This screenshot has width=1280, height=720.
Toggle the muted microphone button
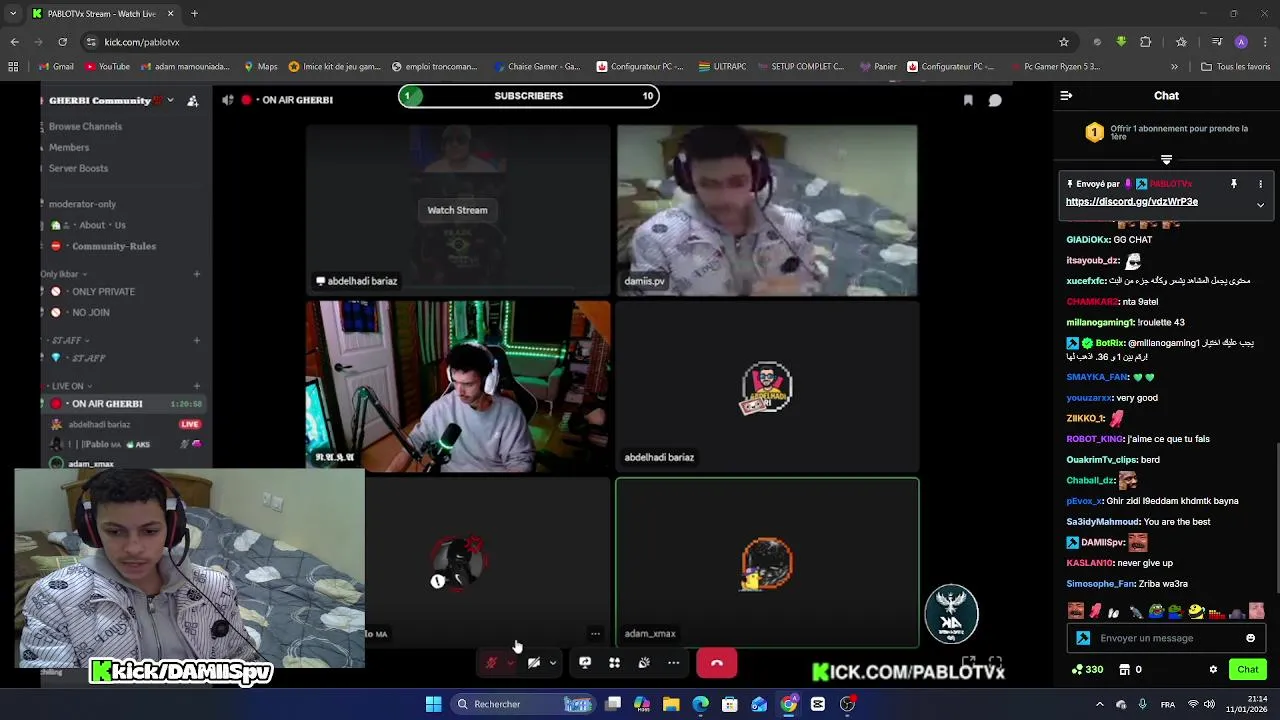click(x=491, y=663)
